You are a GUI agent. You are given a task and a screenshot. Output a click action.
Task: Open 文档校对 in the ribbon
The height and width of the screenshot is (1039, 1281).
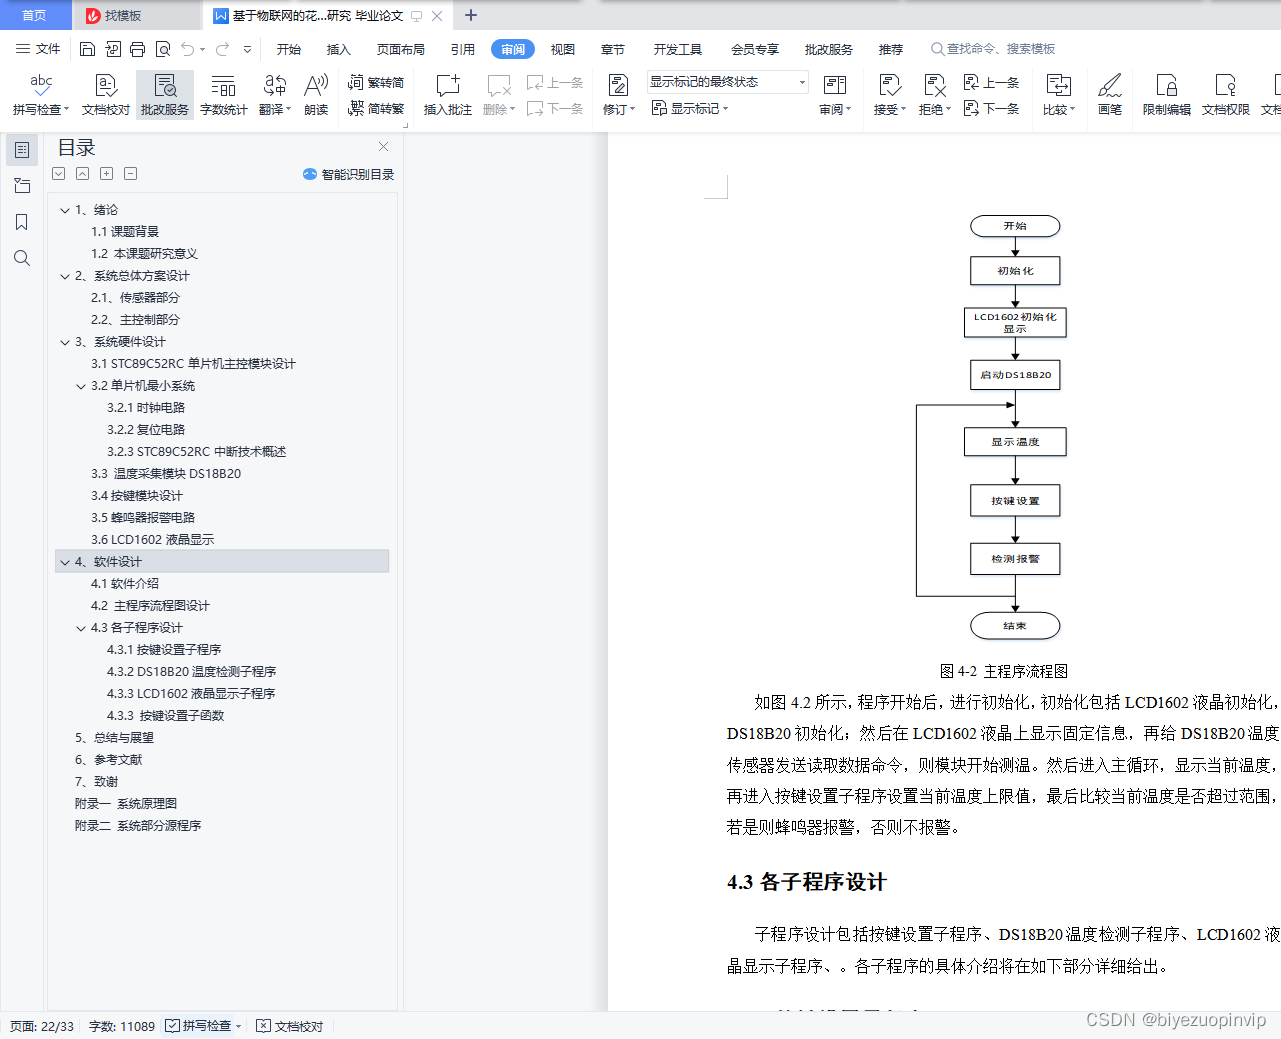coord(106,95)
